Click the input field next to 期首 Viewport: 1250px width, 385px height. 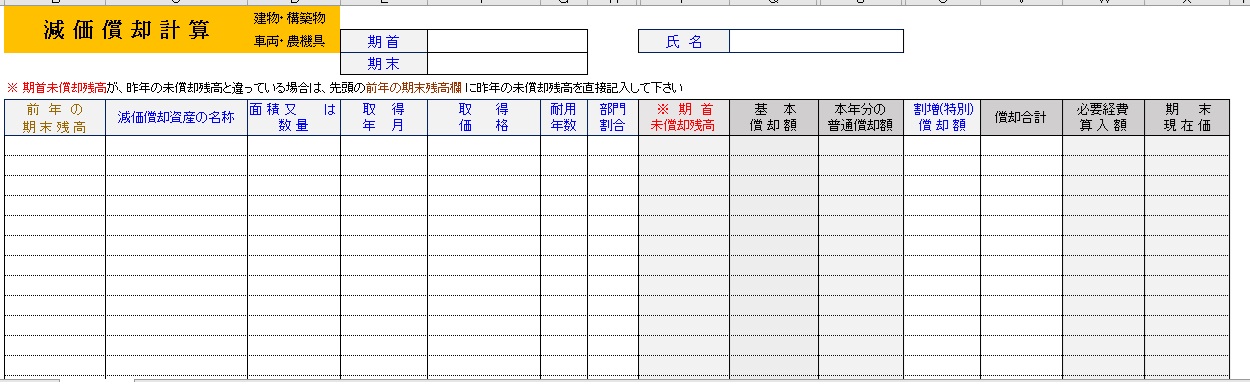[507, 41]
